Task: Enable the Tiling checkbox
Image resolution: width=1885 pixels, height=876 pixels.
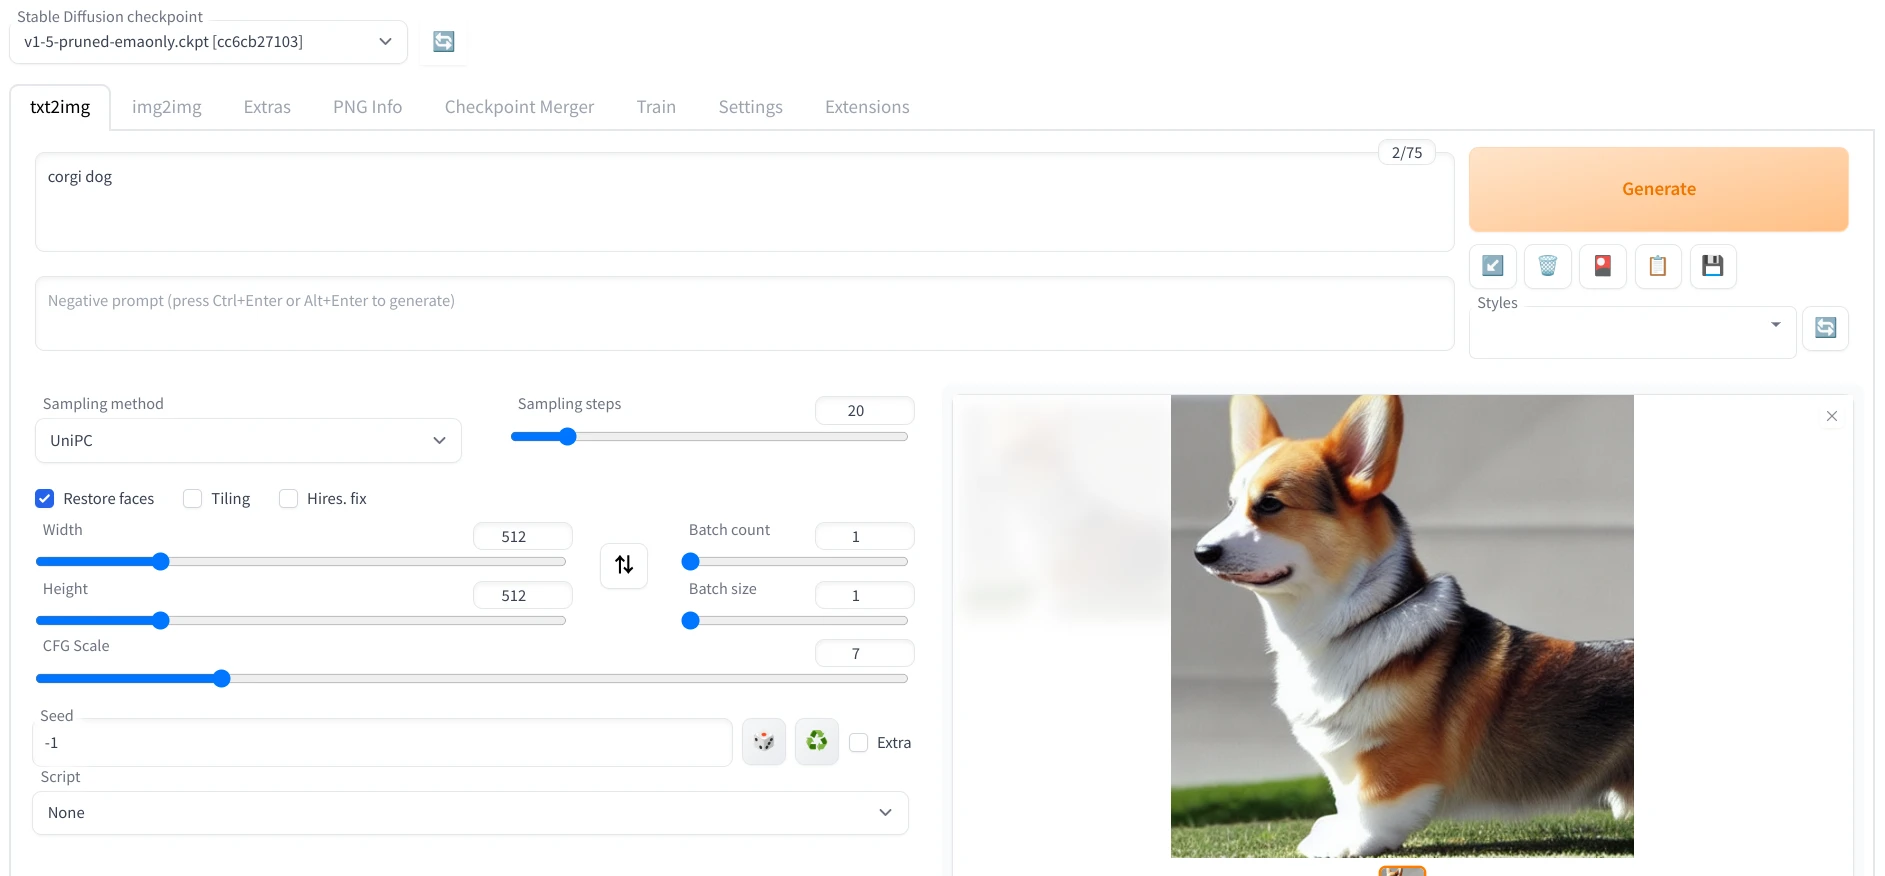Action: (x=193, y=499)
